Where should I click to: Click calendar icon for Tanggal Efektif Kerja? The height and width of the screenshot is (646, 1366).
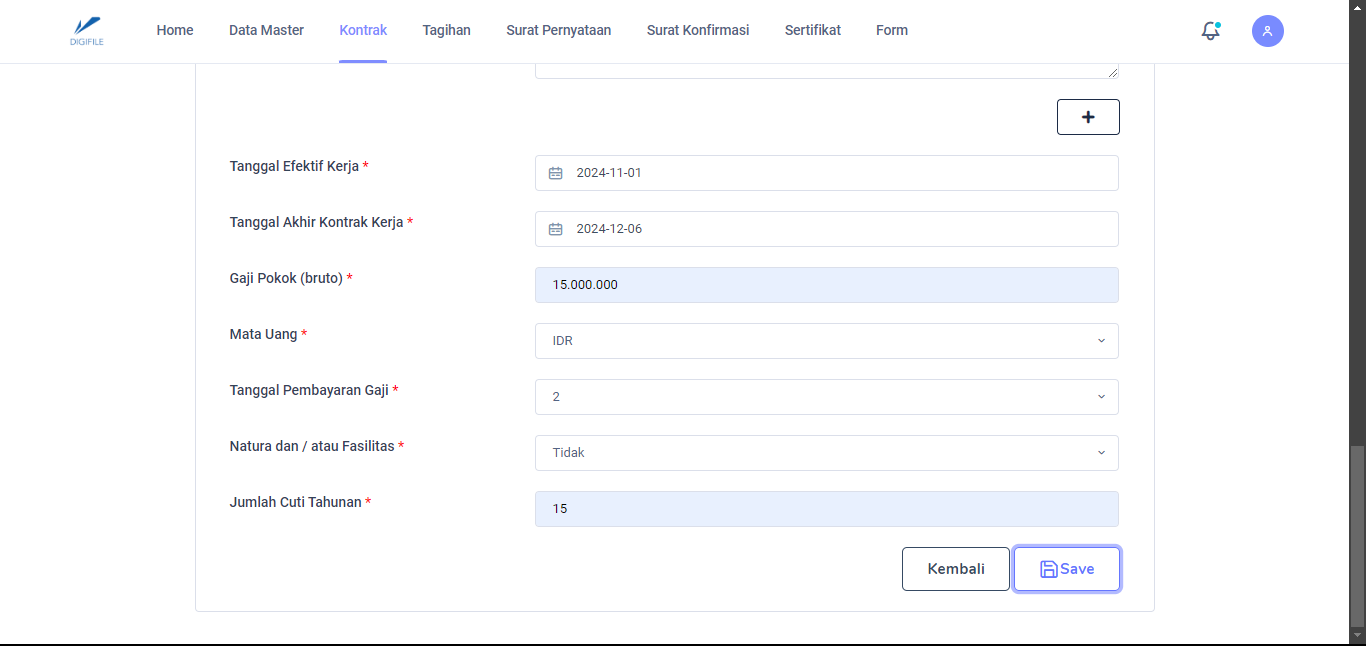click(x=556, y=173)
